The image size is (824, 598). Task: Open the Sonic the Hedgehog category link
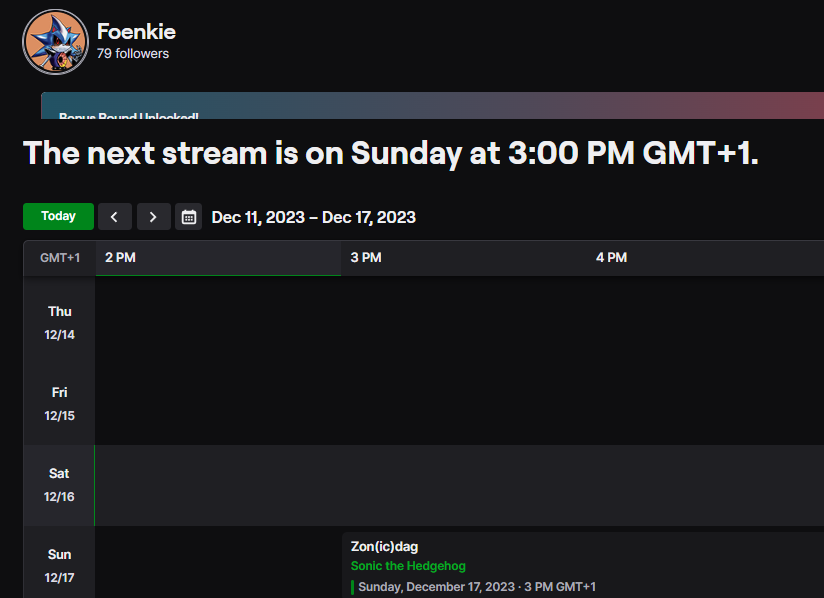point(408,566)
